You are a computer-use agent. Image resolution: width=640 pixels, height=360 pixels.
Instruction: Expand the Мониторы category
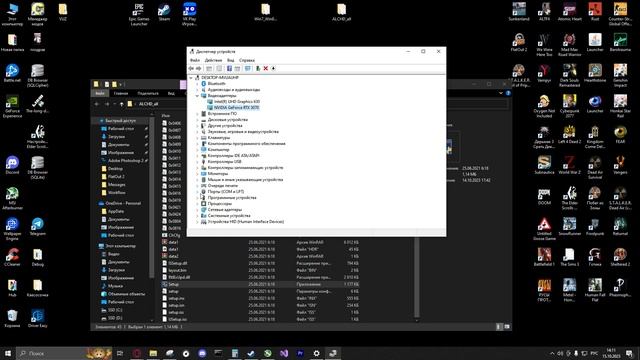tap(197, 173)
